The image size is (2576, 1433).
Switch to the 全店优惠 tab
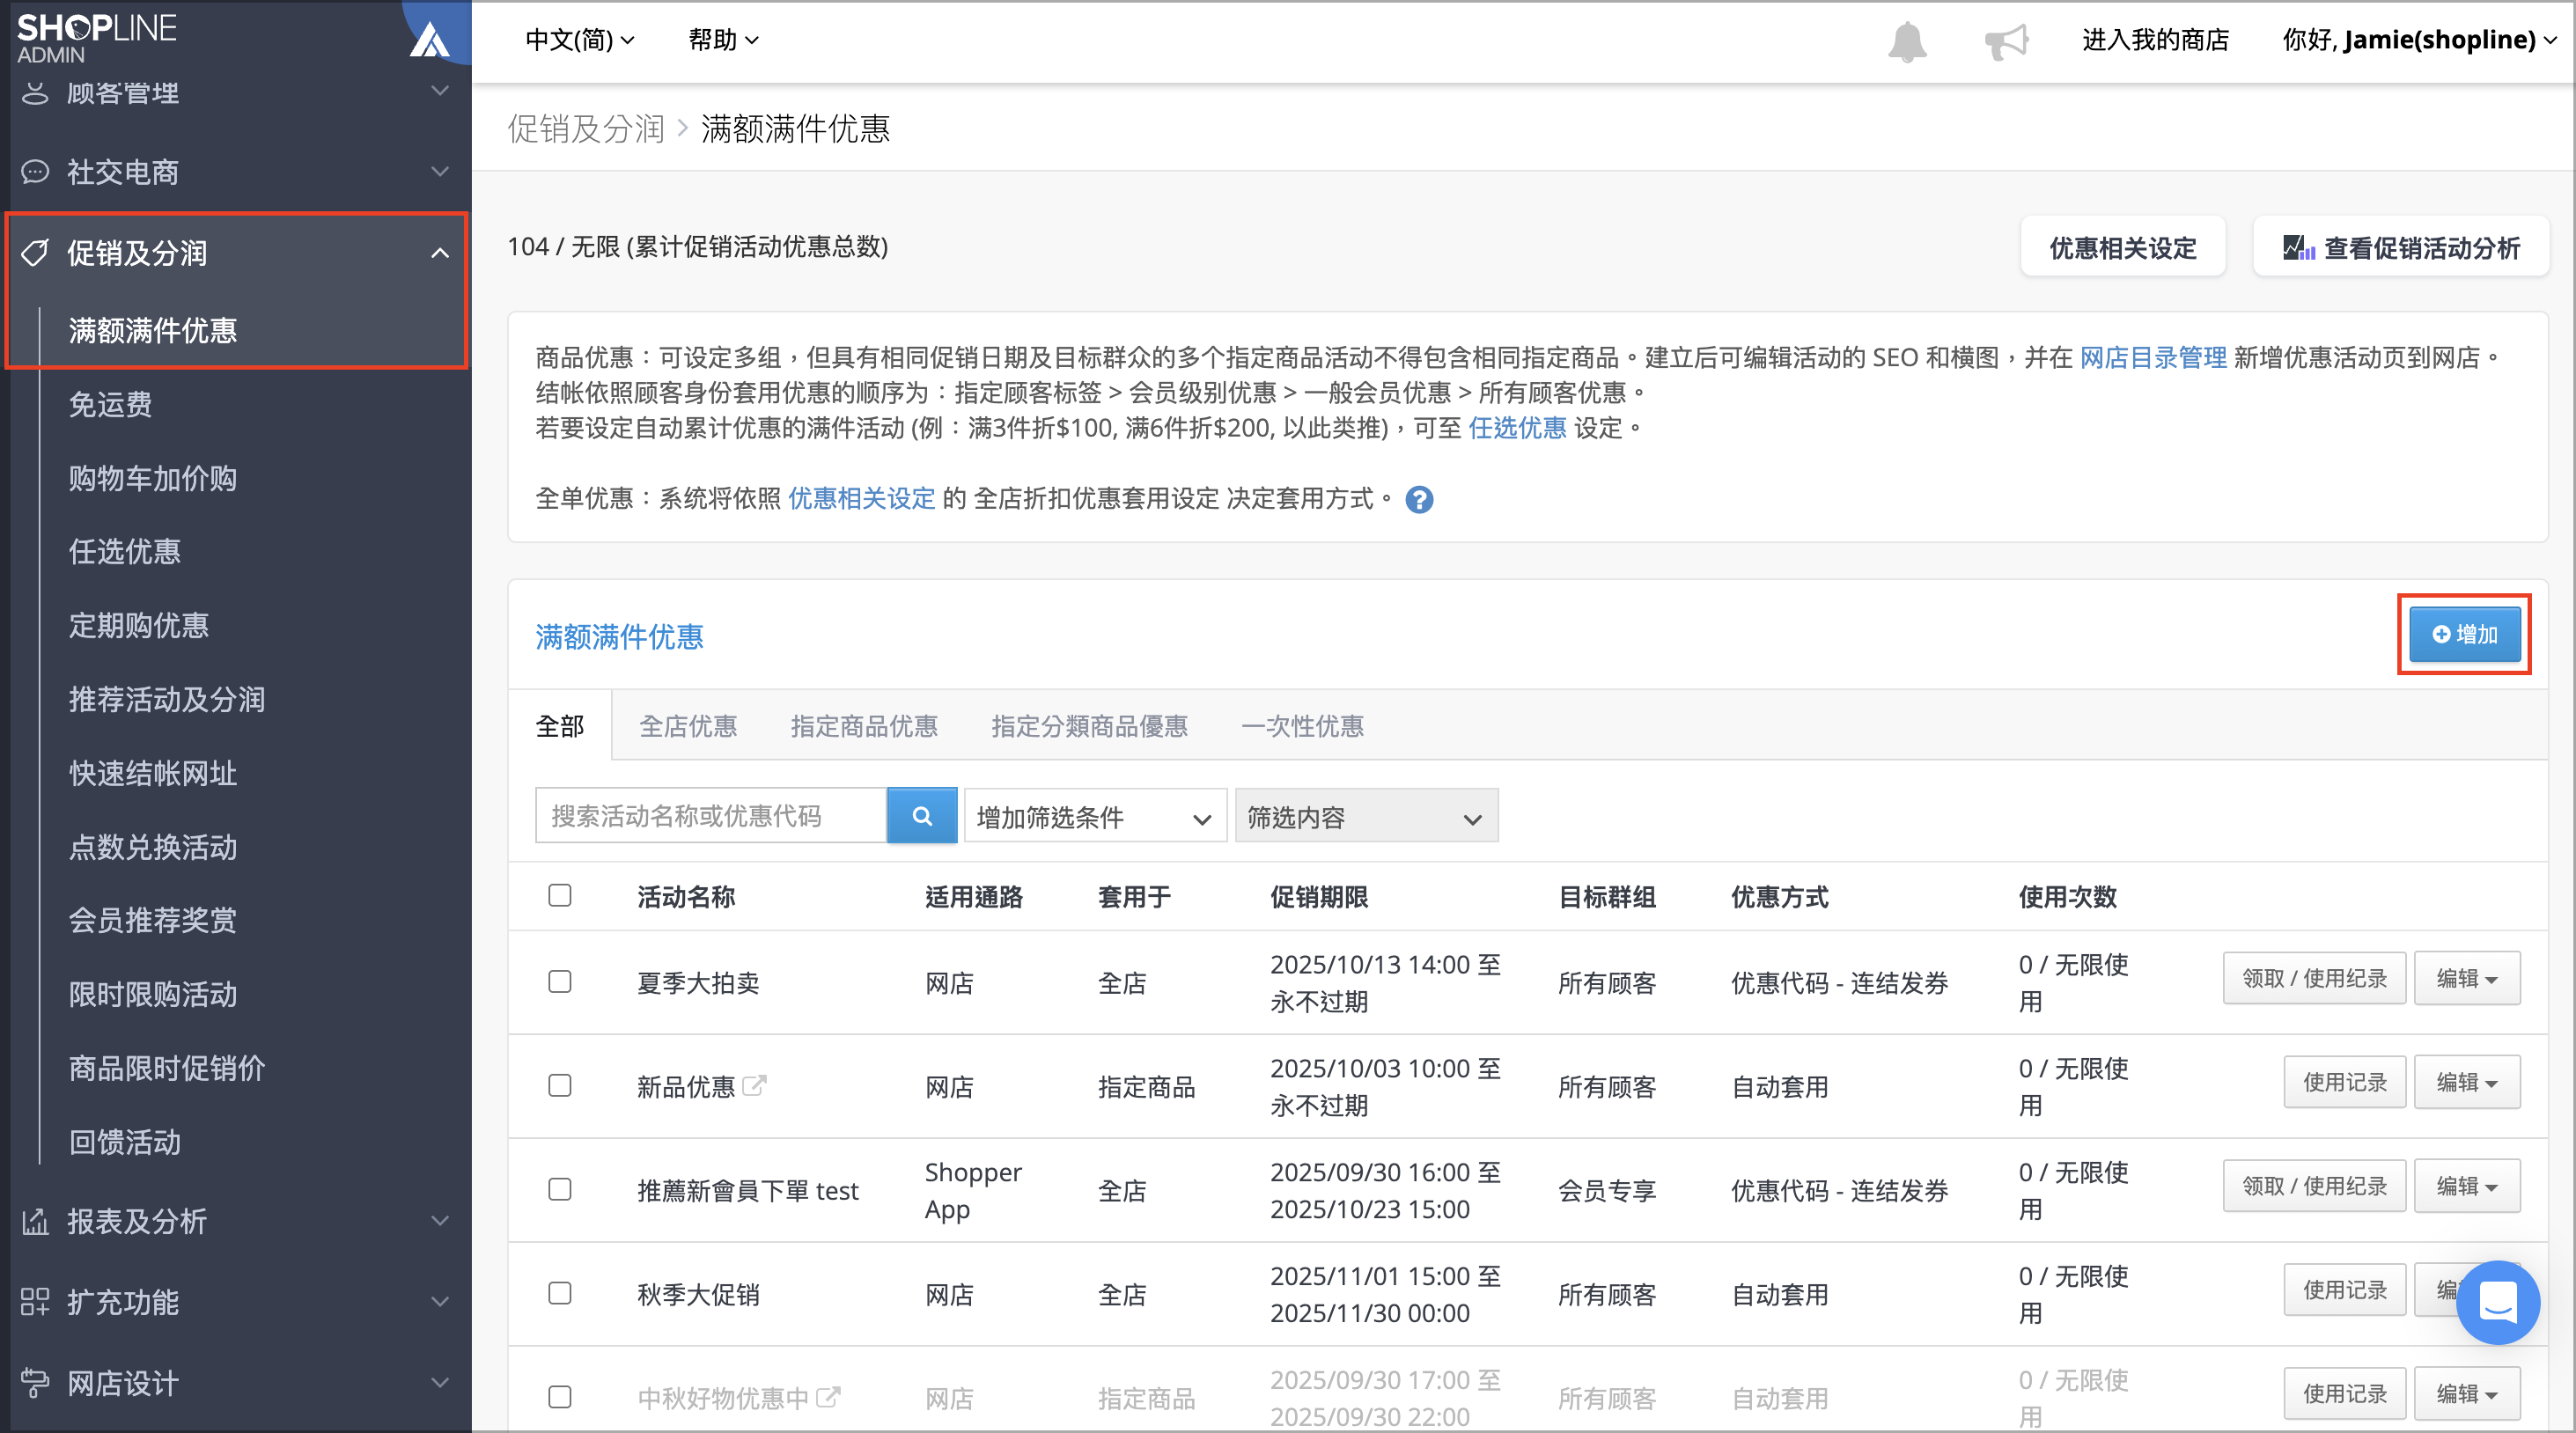click(x=688, y=726)
